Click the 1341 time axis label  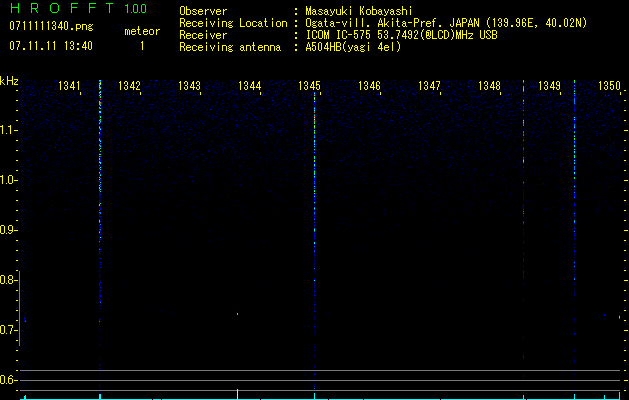click(x=69, y=86)
